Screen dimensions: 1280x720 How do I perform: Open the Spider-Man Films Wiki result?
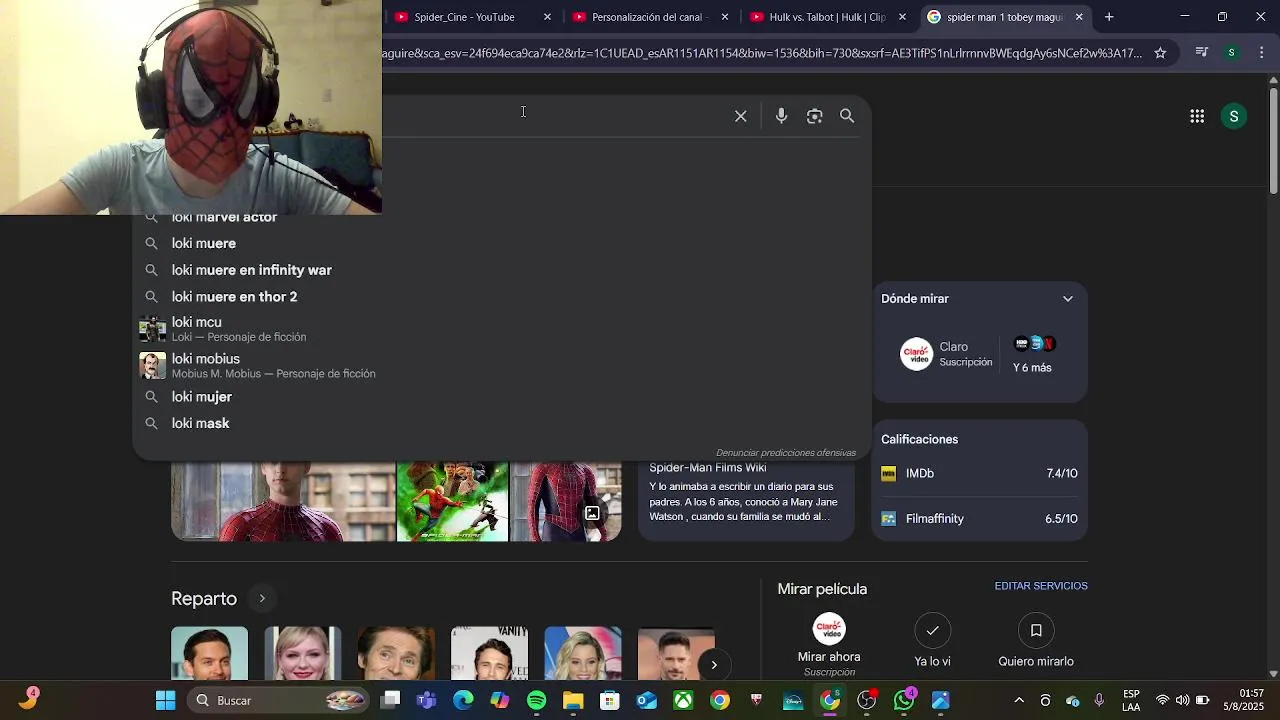[746, 500]
